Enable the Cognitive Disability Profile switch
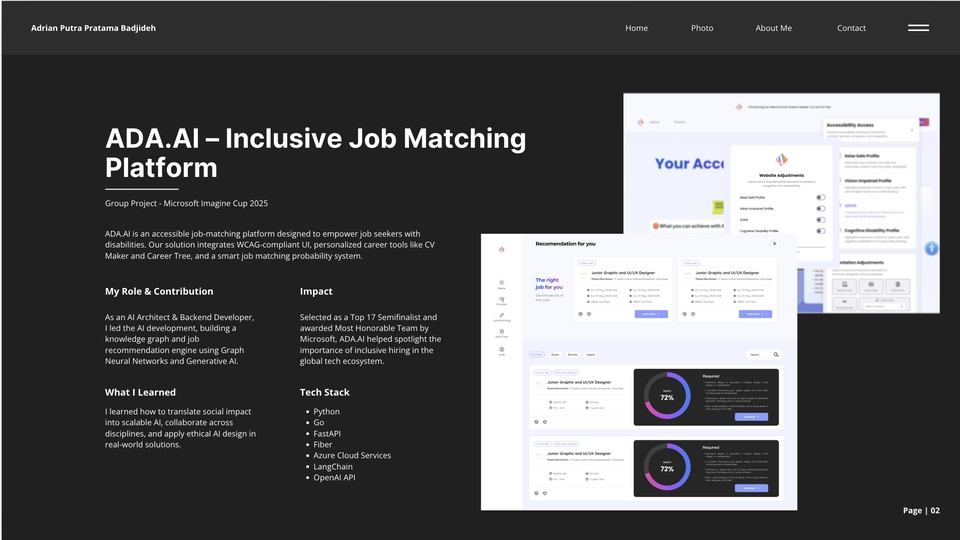This screenshot has width=960, height=540. 820,231
